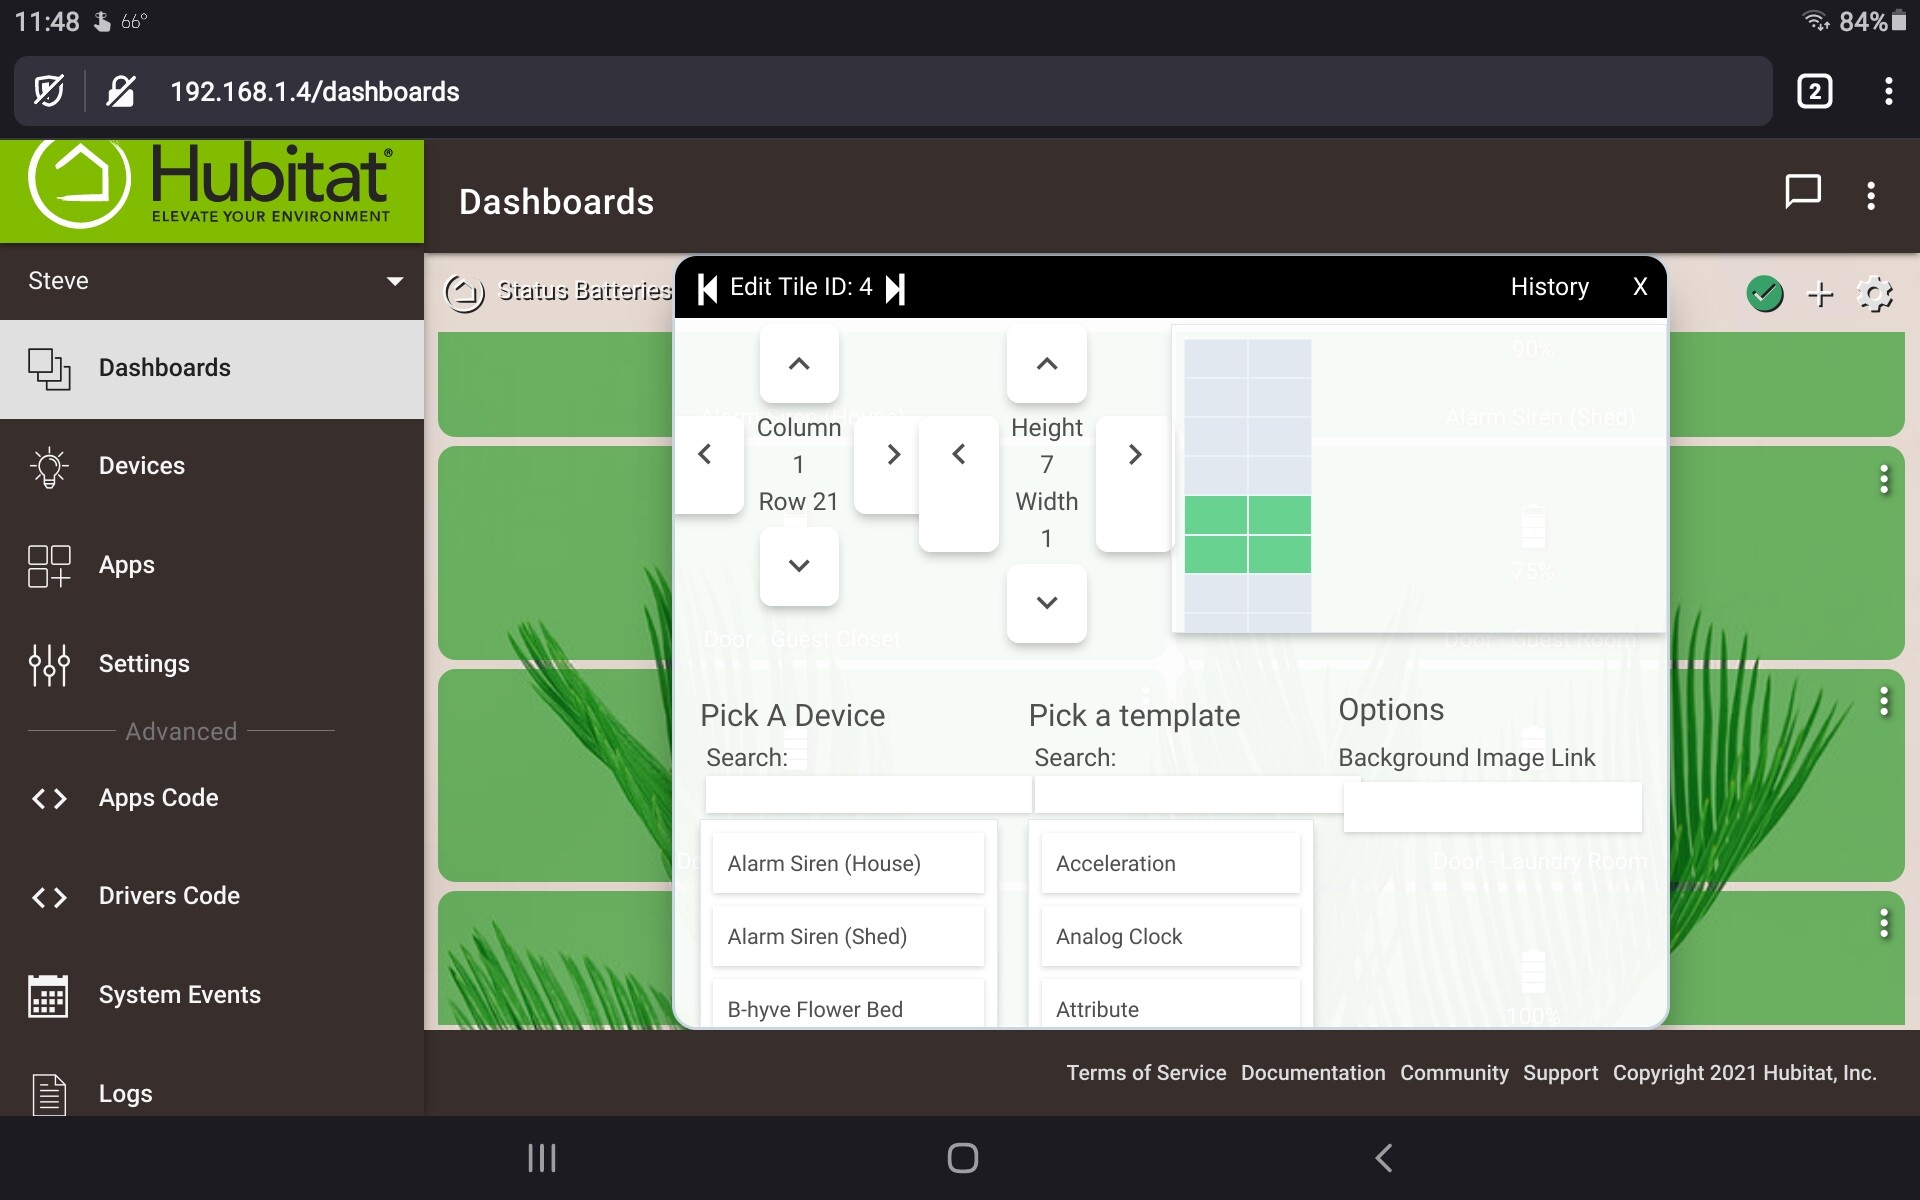Click the browser shield icon

(x=48, y=91)
